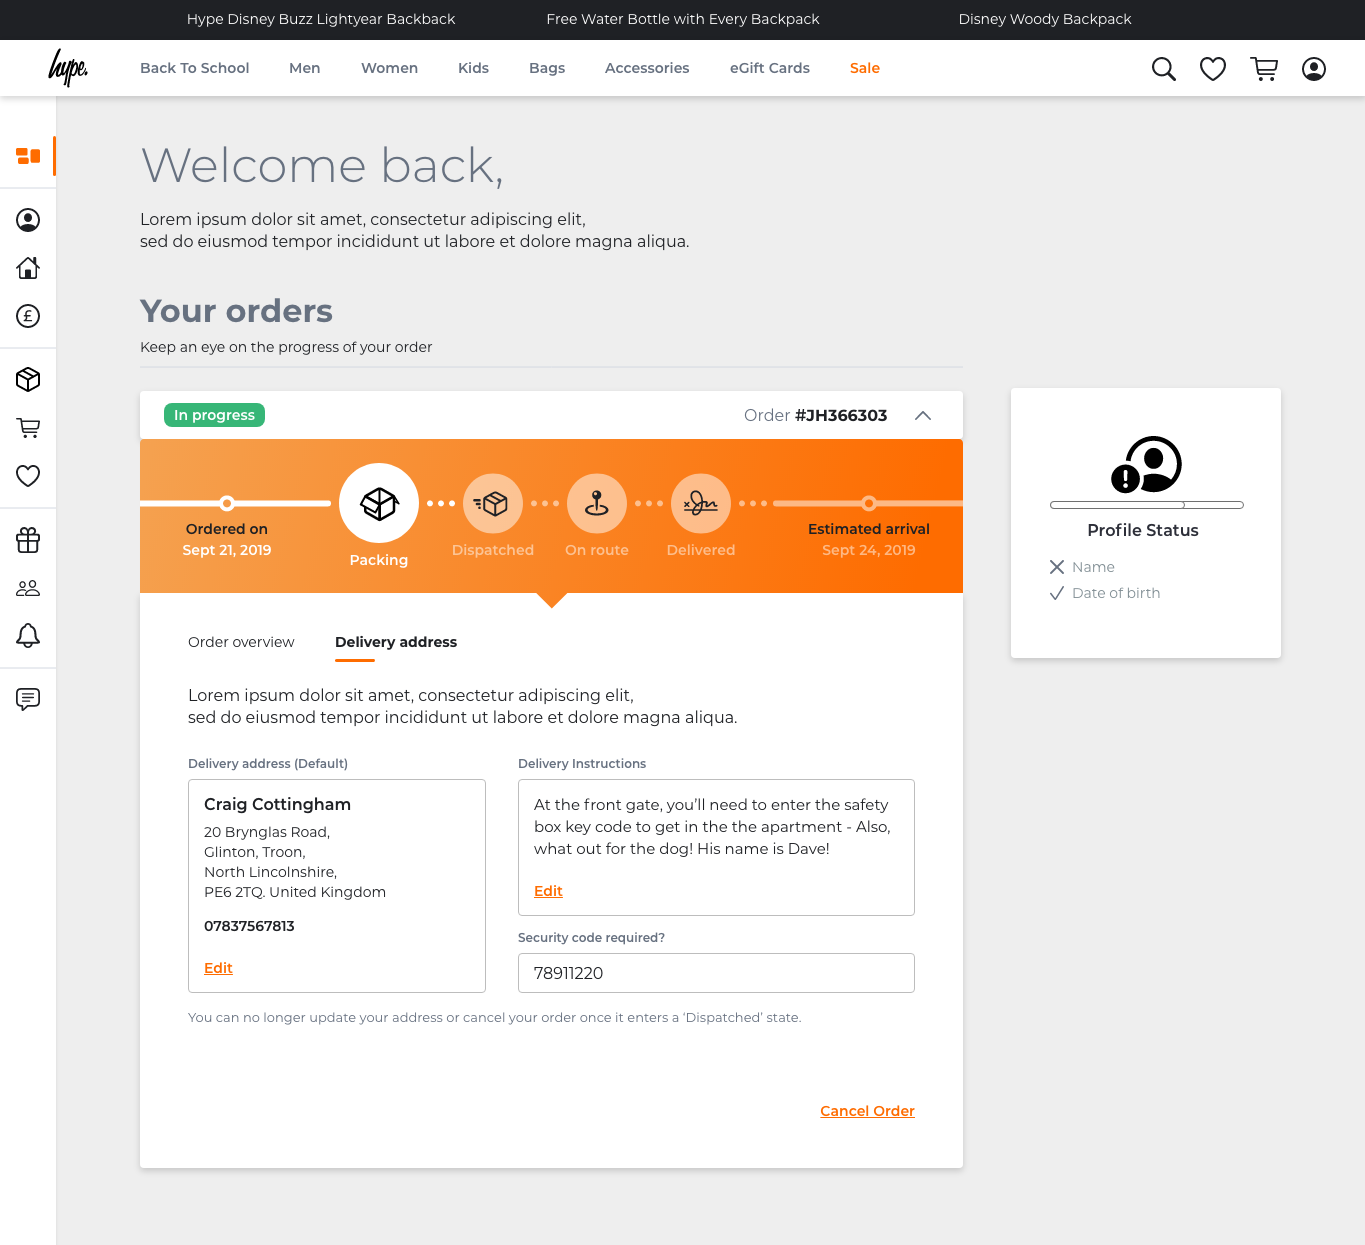
Task: Click the profile completion progress bar
Action: pos(1146,505)
